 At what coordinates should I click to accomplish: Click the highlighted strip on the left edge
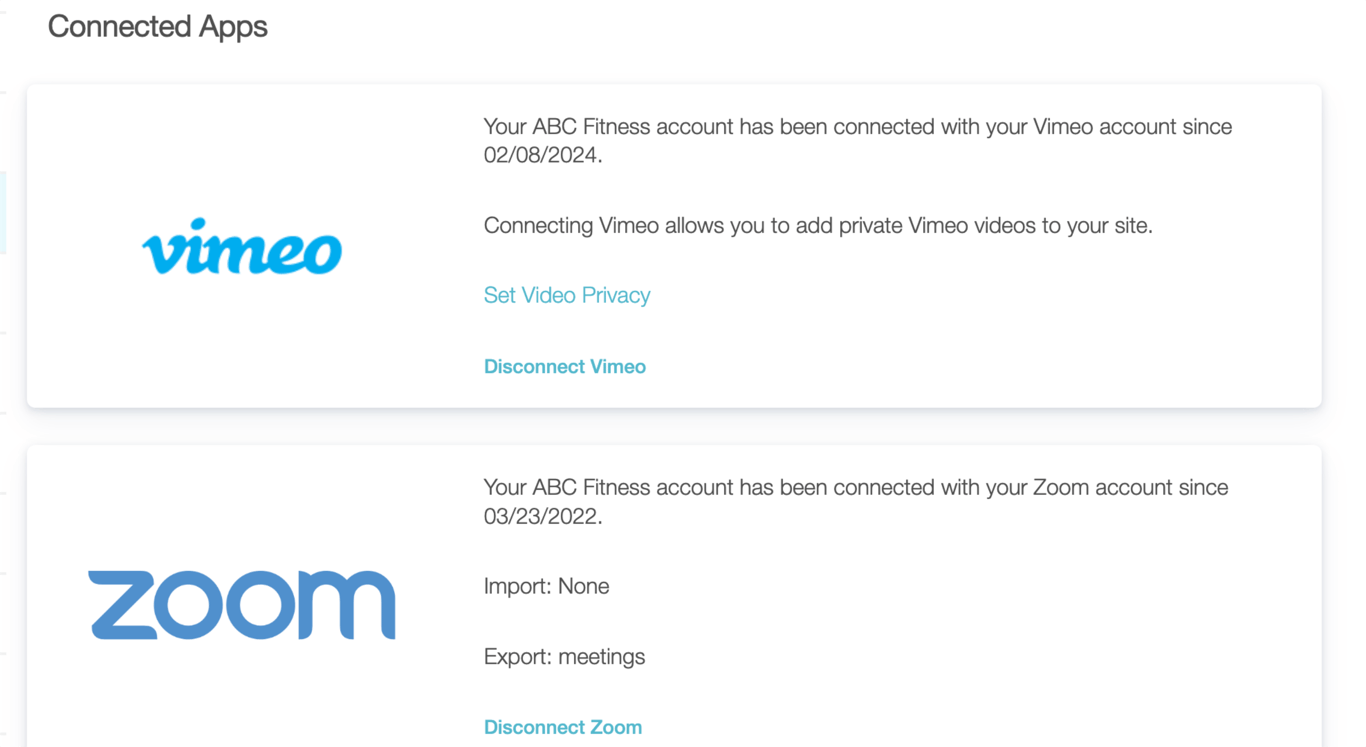tap(3, 211)
